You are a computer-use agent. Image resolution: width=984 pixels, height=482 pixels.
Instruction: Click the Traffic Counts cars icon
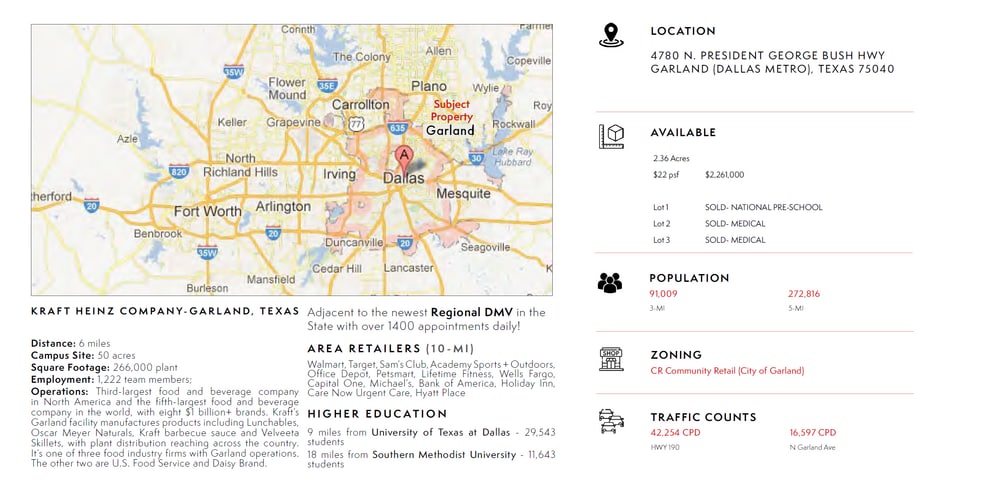(x=610, y=421)
